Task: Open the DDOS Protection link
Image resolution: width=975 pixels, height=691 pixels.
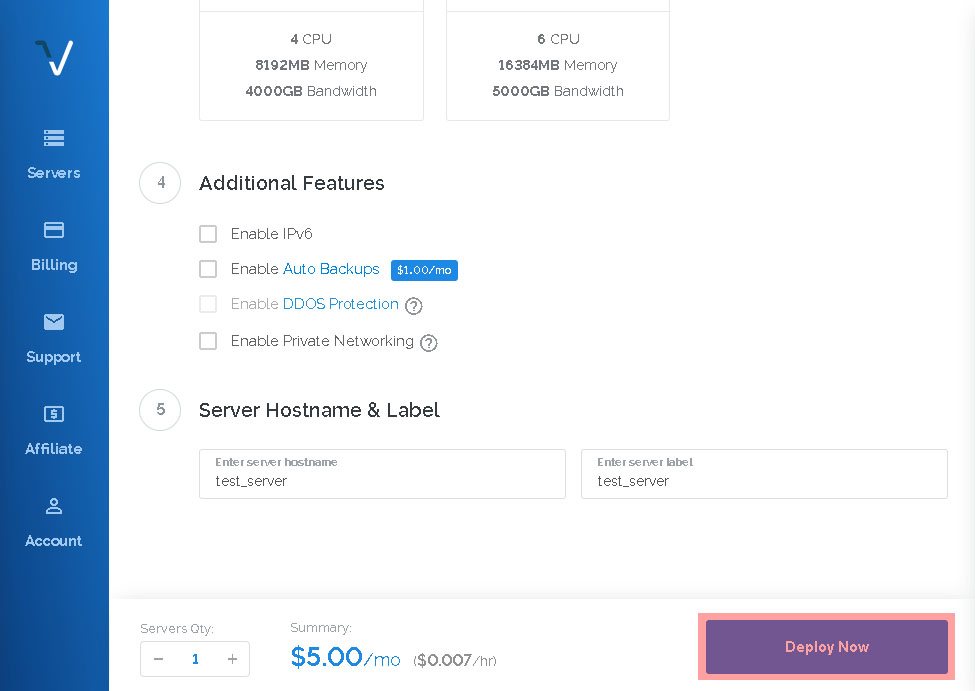Action: point(341,304)
